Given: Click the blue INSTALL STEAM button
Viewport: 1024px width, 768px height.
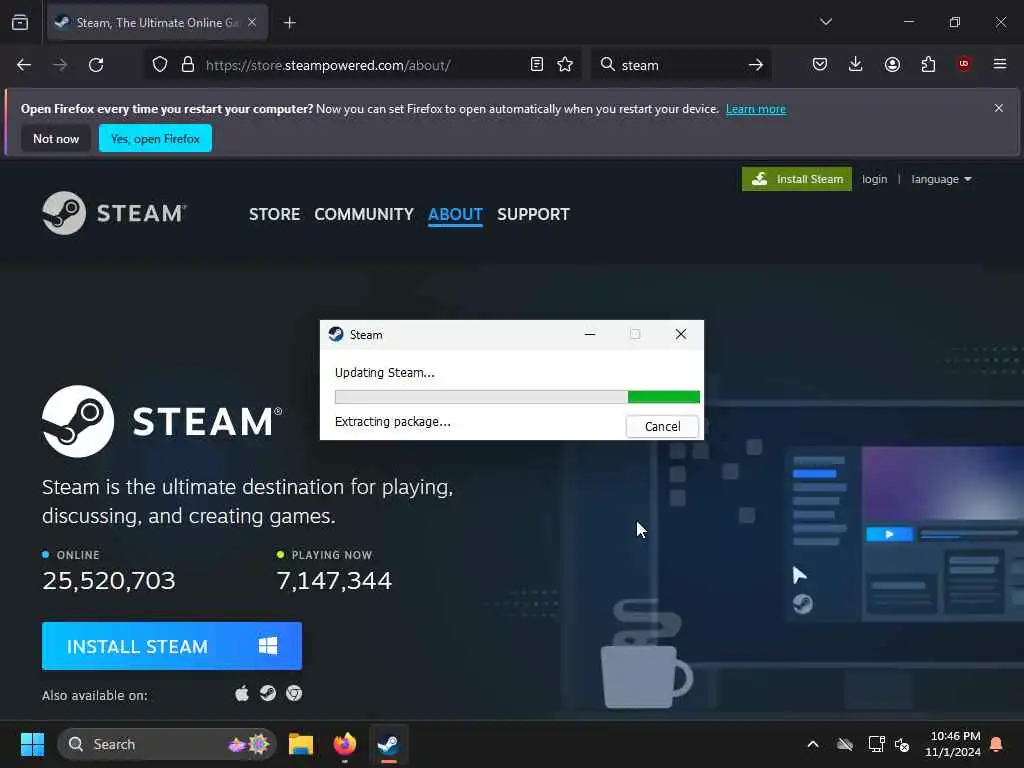Looking at the screenshot, I should pyautogui.click(x=172, y=646).
